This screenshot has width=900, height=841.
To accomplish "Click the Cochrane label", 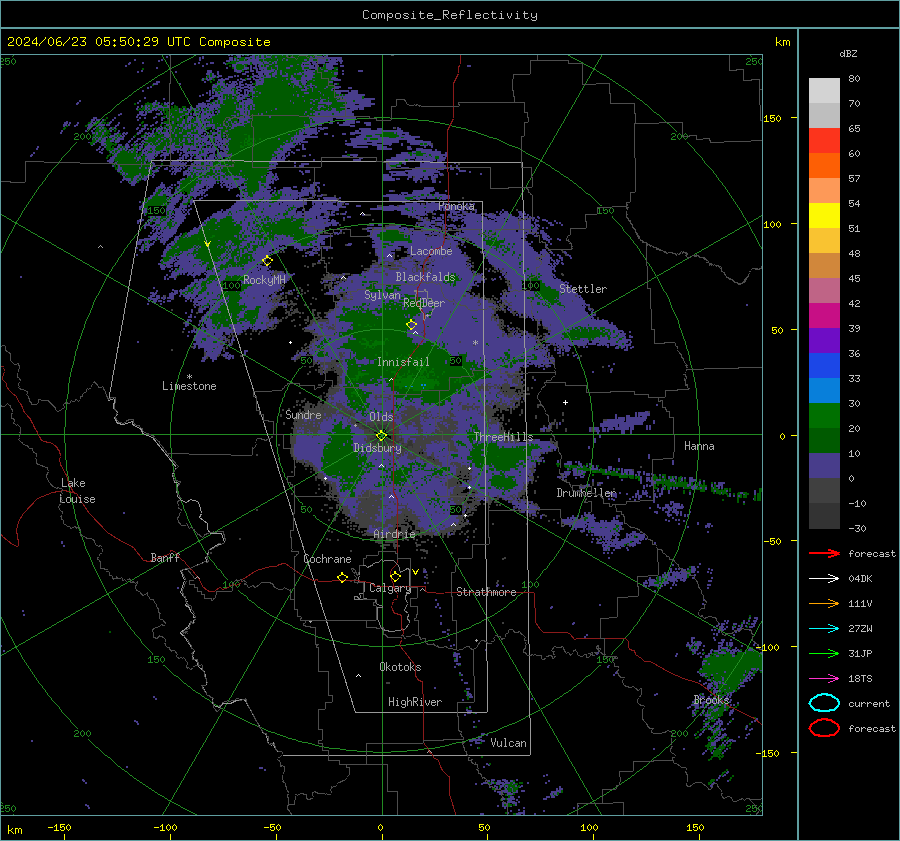I will [327, 559].
